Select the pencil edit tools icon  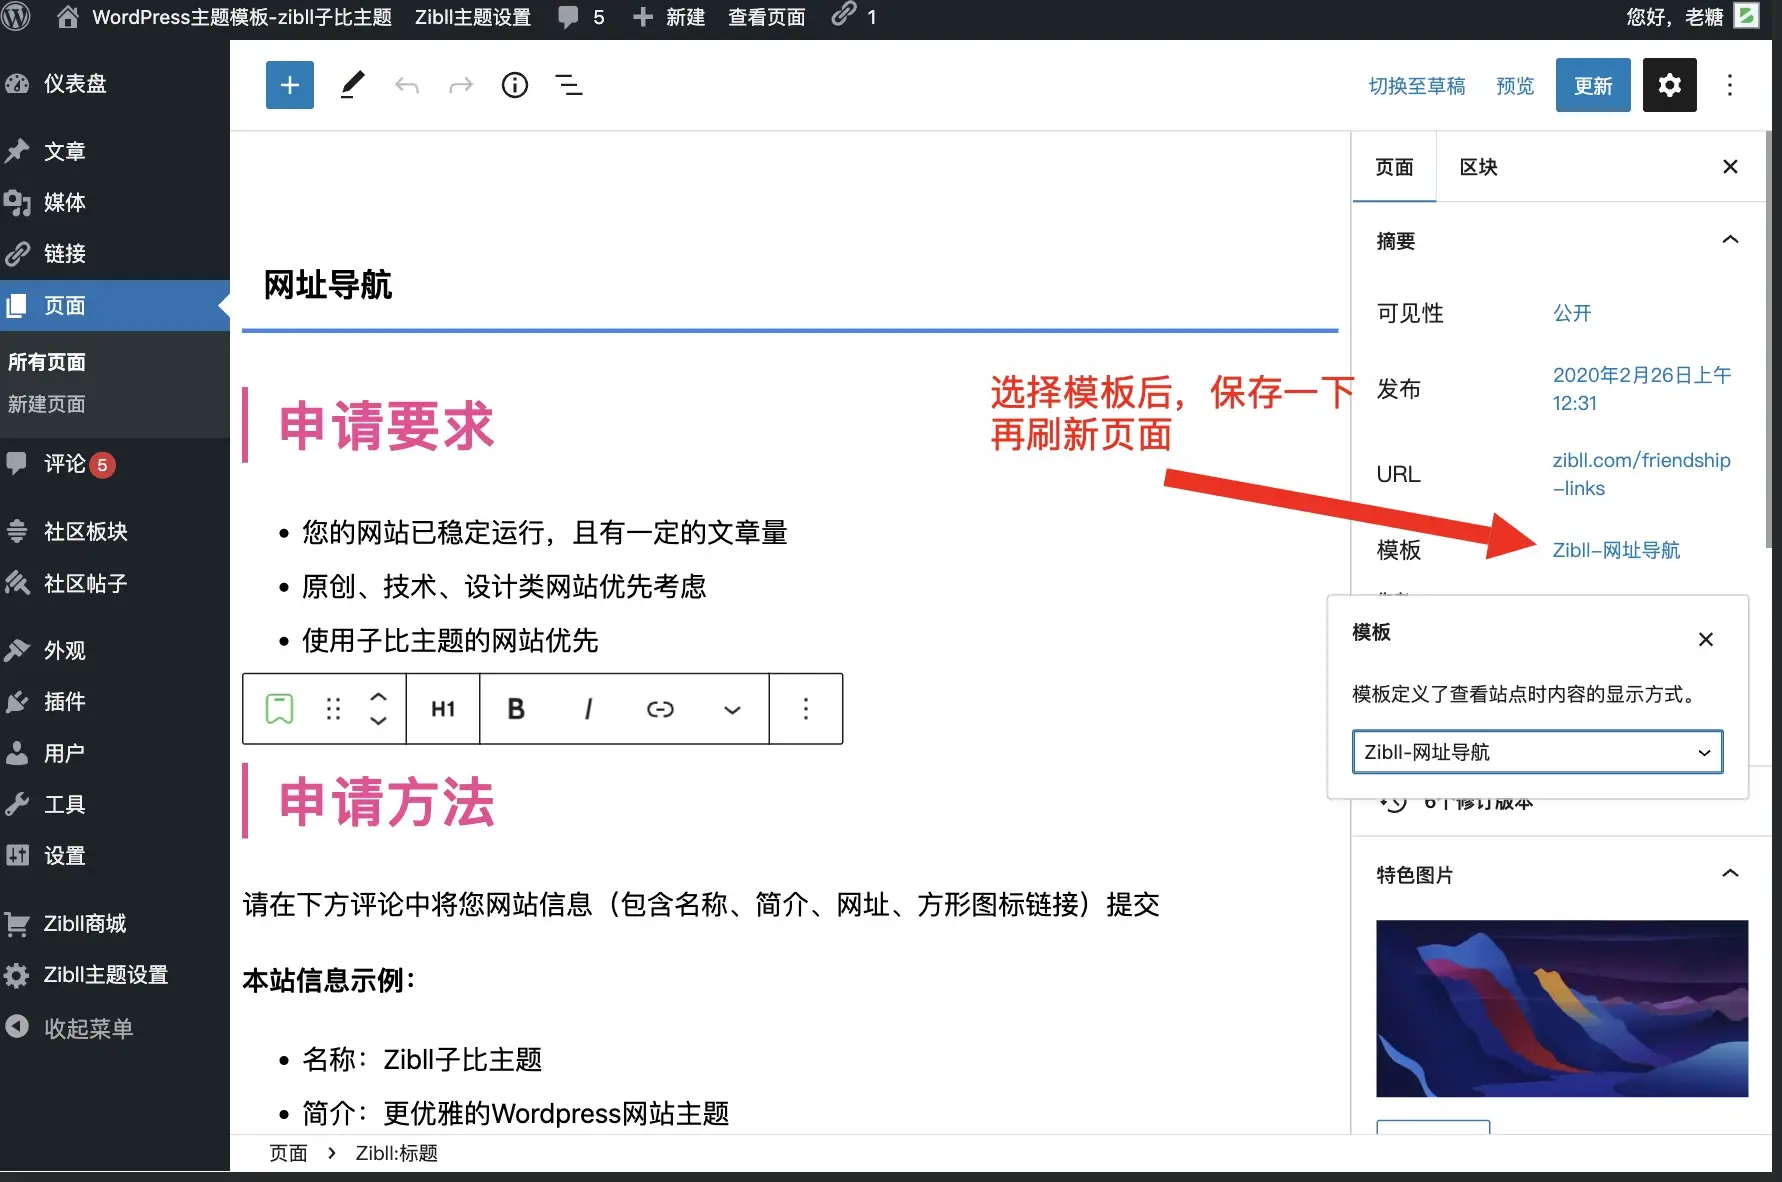352,85
